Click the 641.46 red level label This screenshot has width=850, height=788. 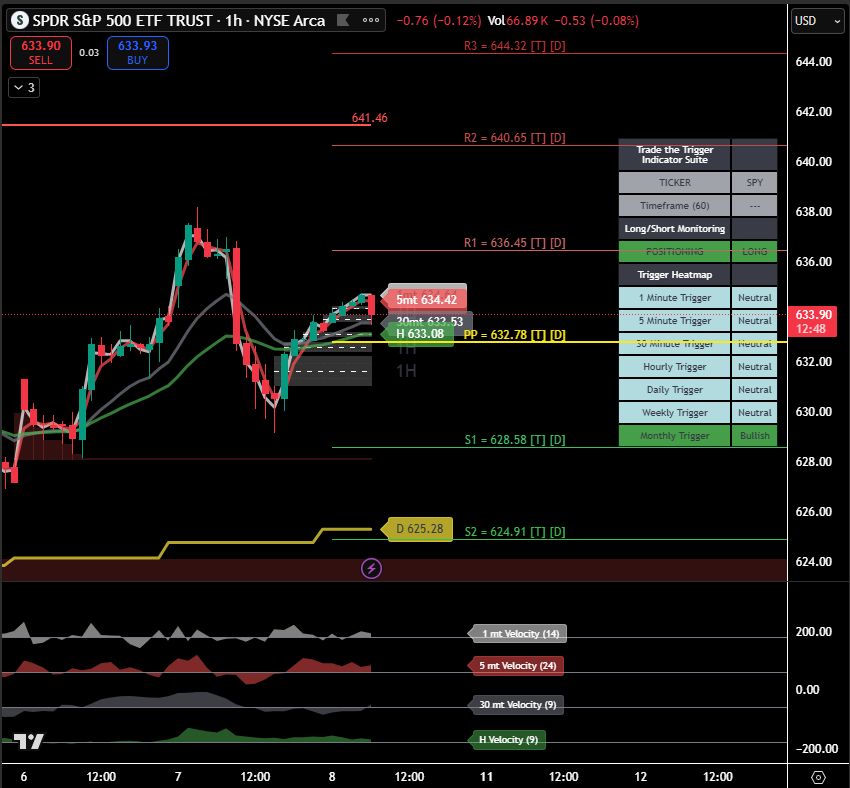(370, 118)
